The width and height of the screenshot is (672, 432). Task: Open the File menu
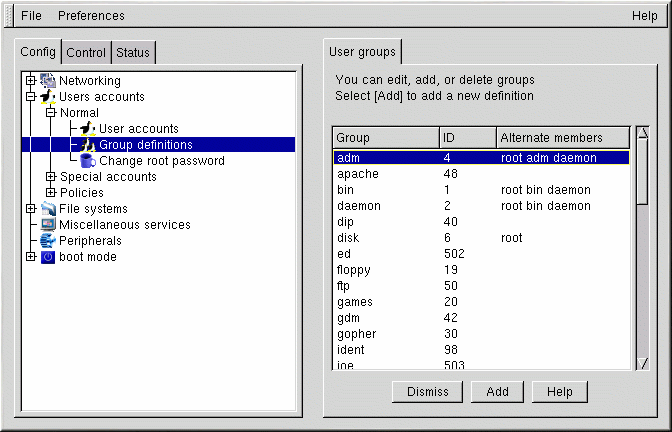[x=31, y=16]
